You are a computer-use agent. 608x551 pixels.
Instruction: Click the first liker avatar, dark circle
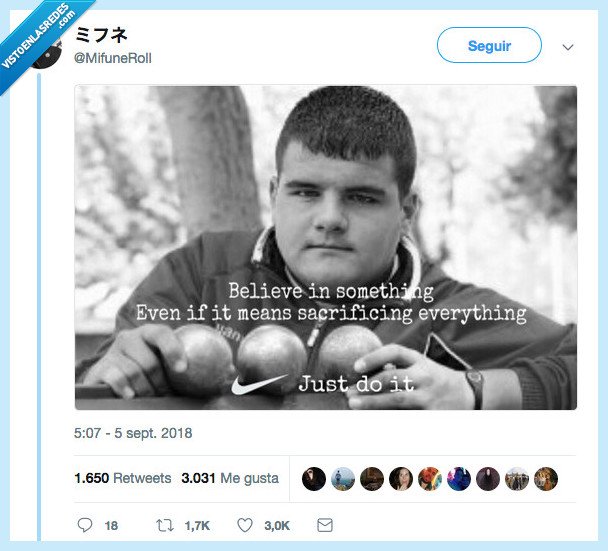(314, 478)
